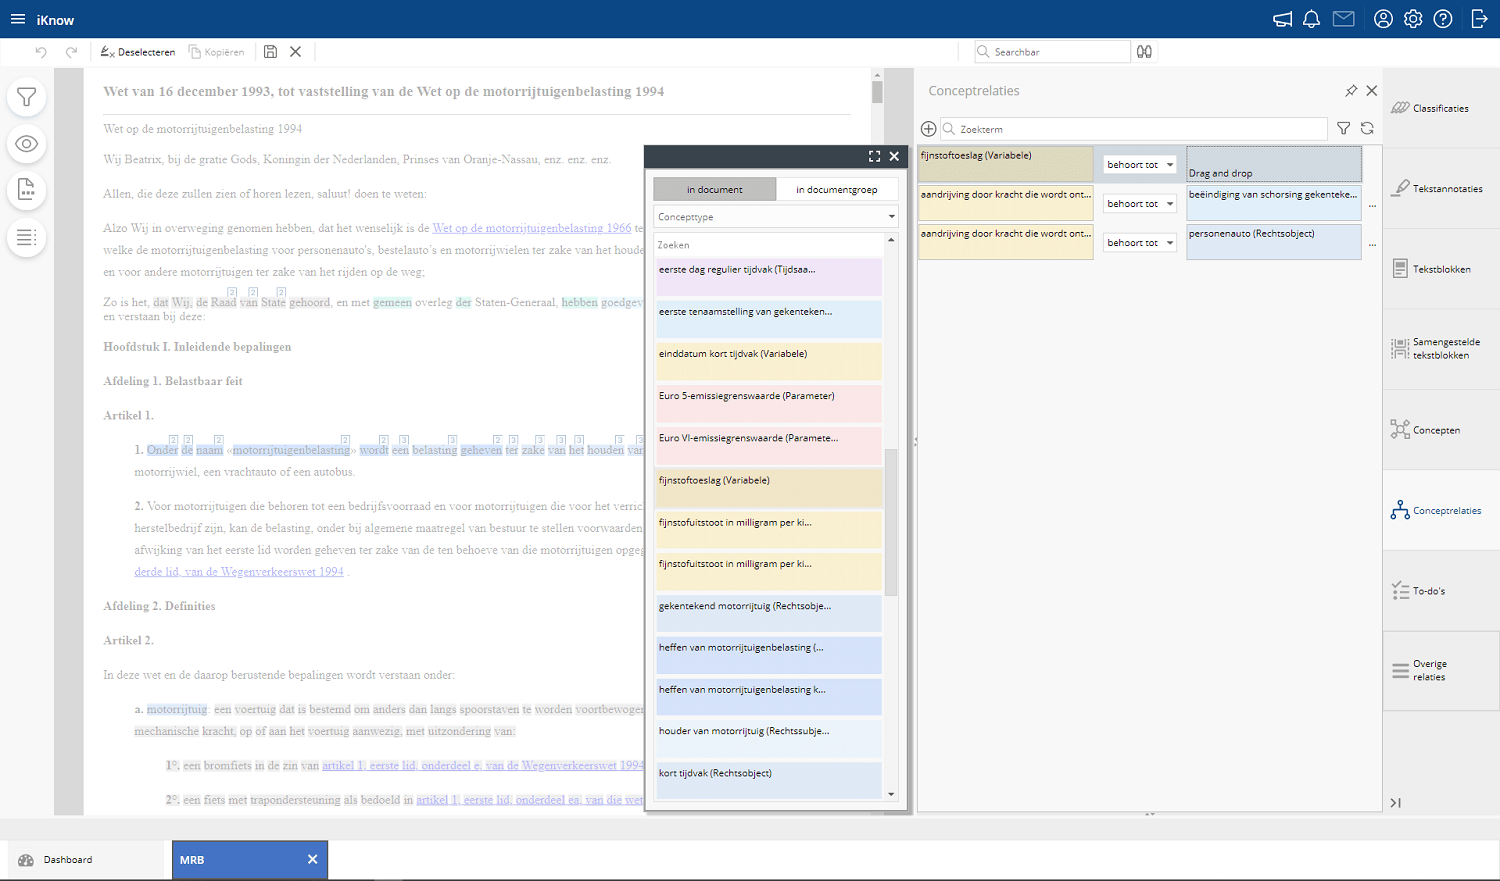
Task: Open the hamburger main menu
Action: pyautogui.click(x=18, y=19)
